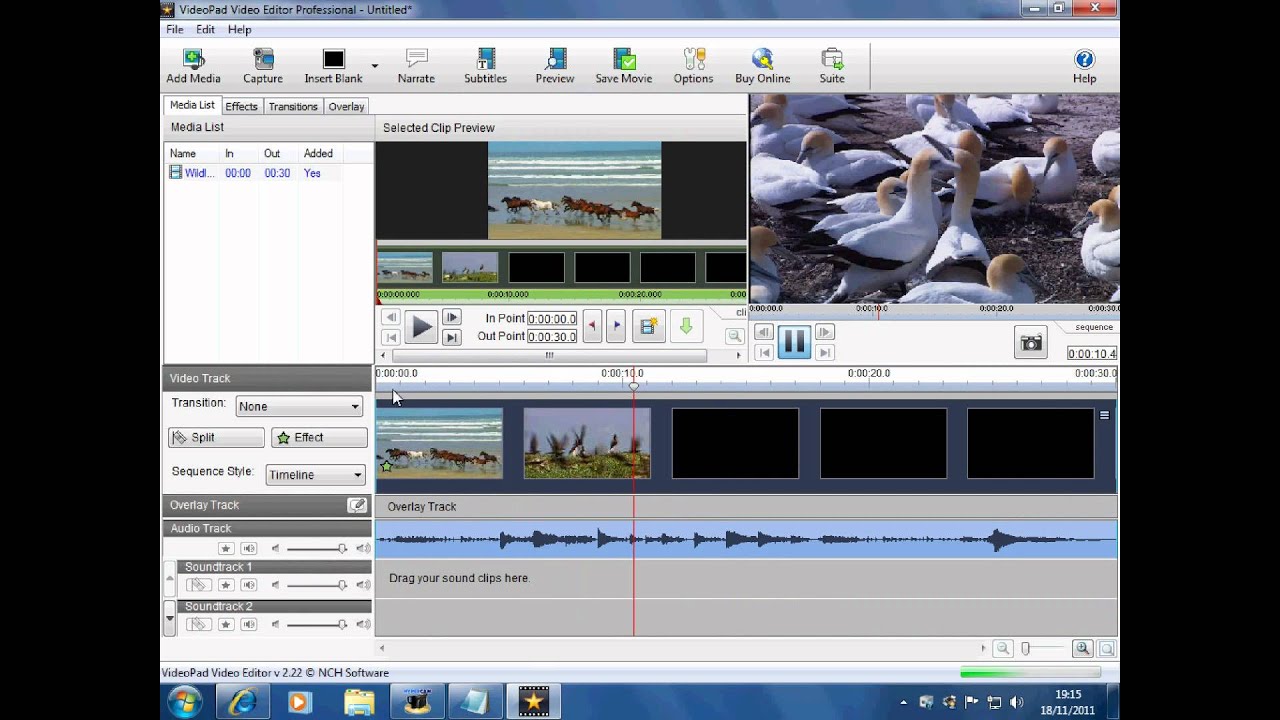Switch to the Media List tab
The width and height of the screenshot is (1280, 720).
coord(192,105)
